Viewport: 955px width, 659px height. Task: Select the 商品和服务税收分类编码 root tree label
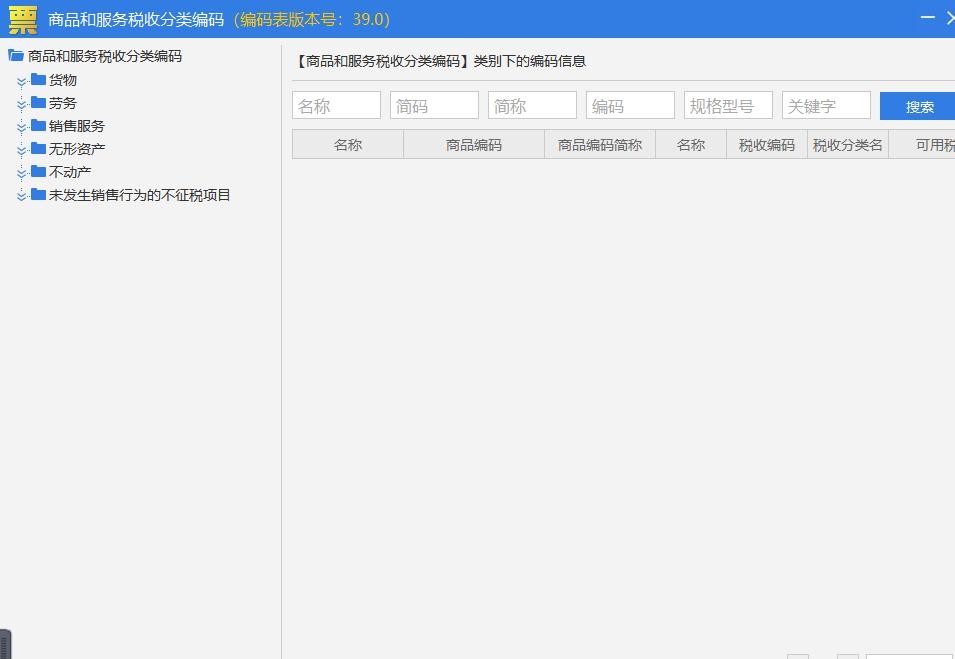(105, 57)
